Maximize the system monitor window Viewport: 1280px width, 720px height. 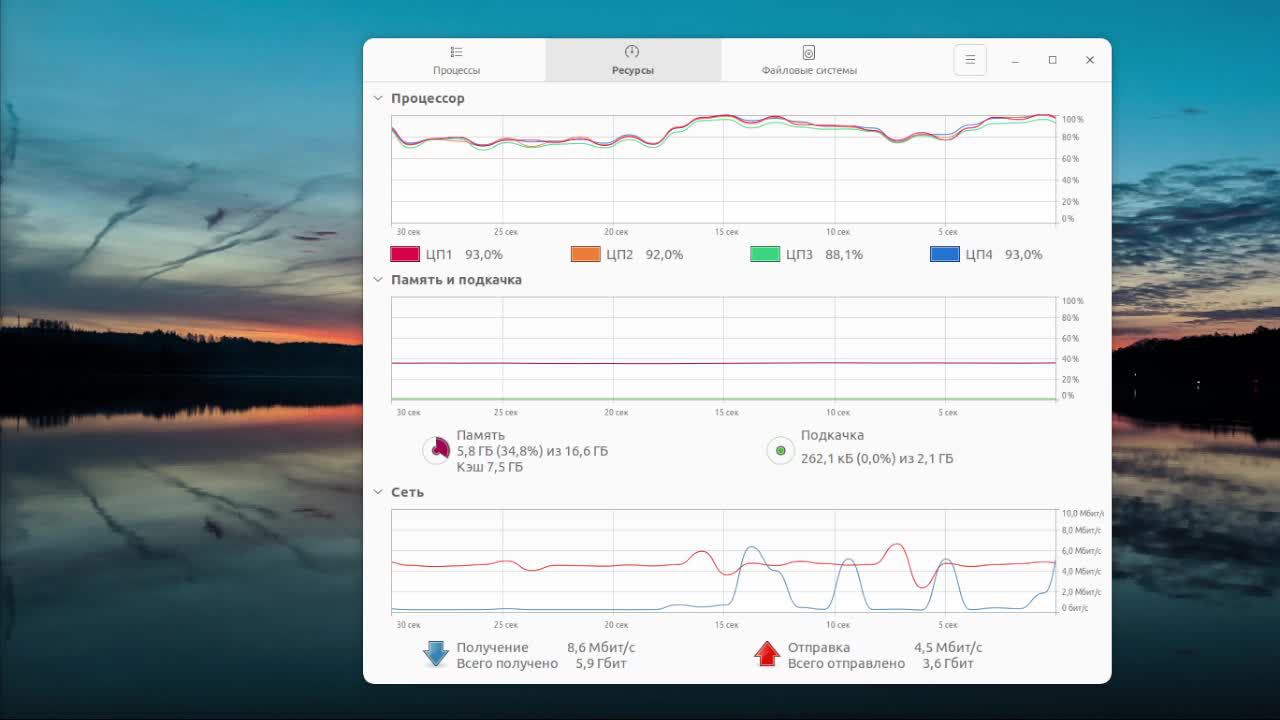tap(1052, 60)
